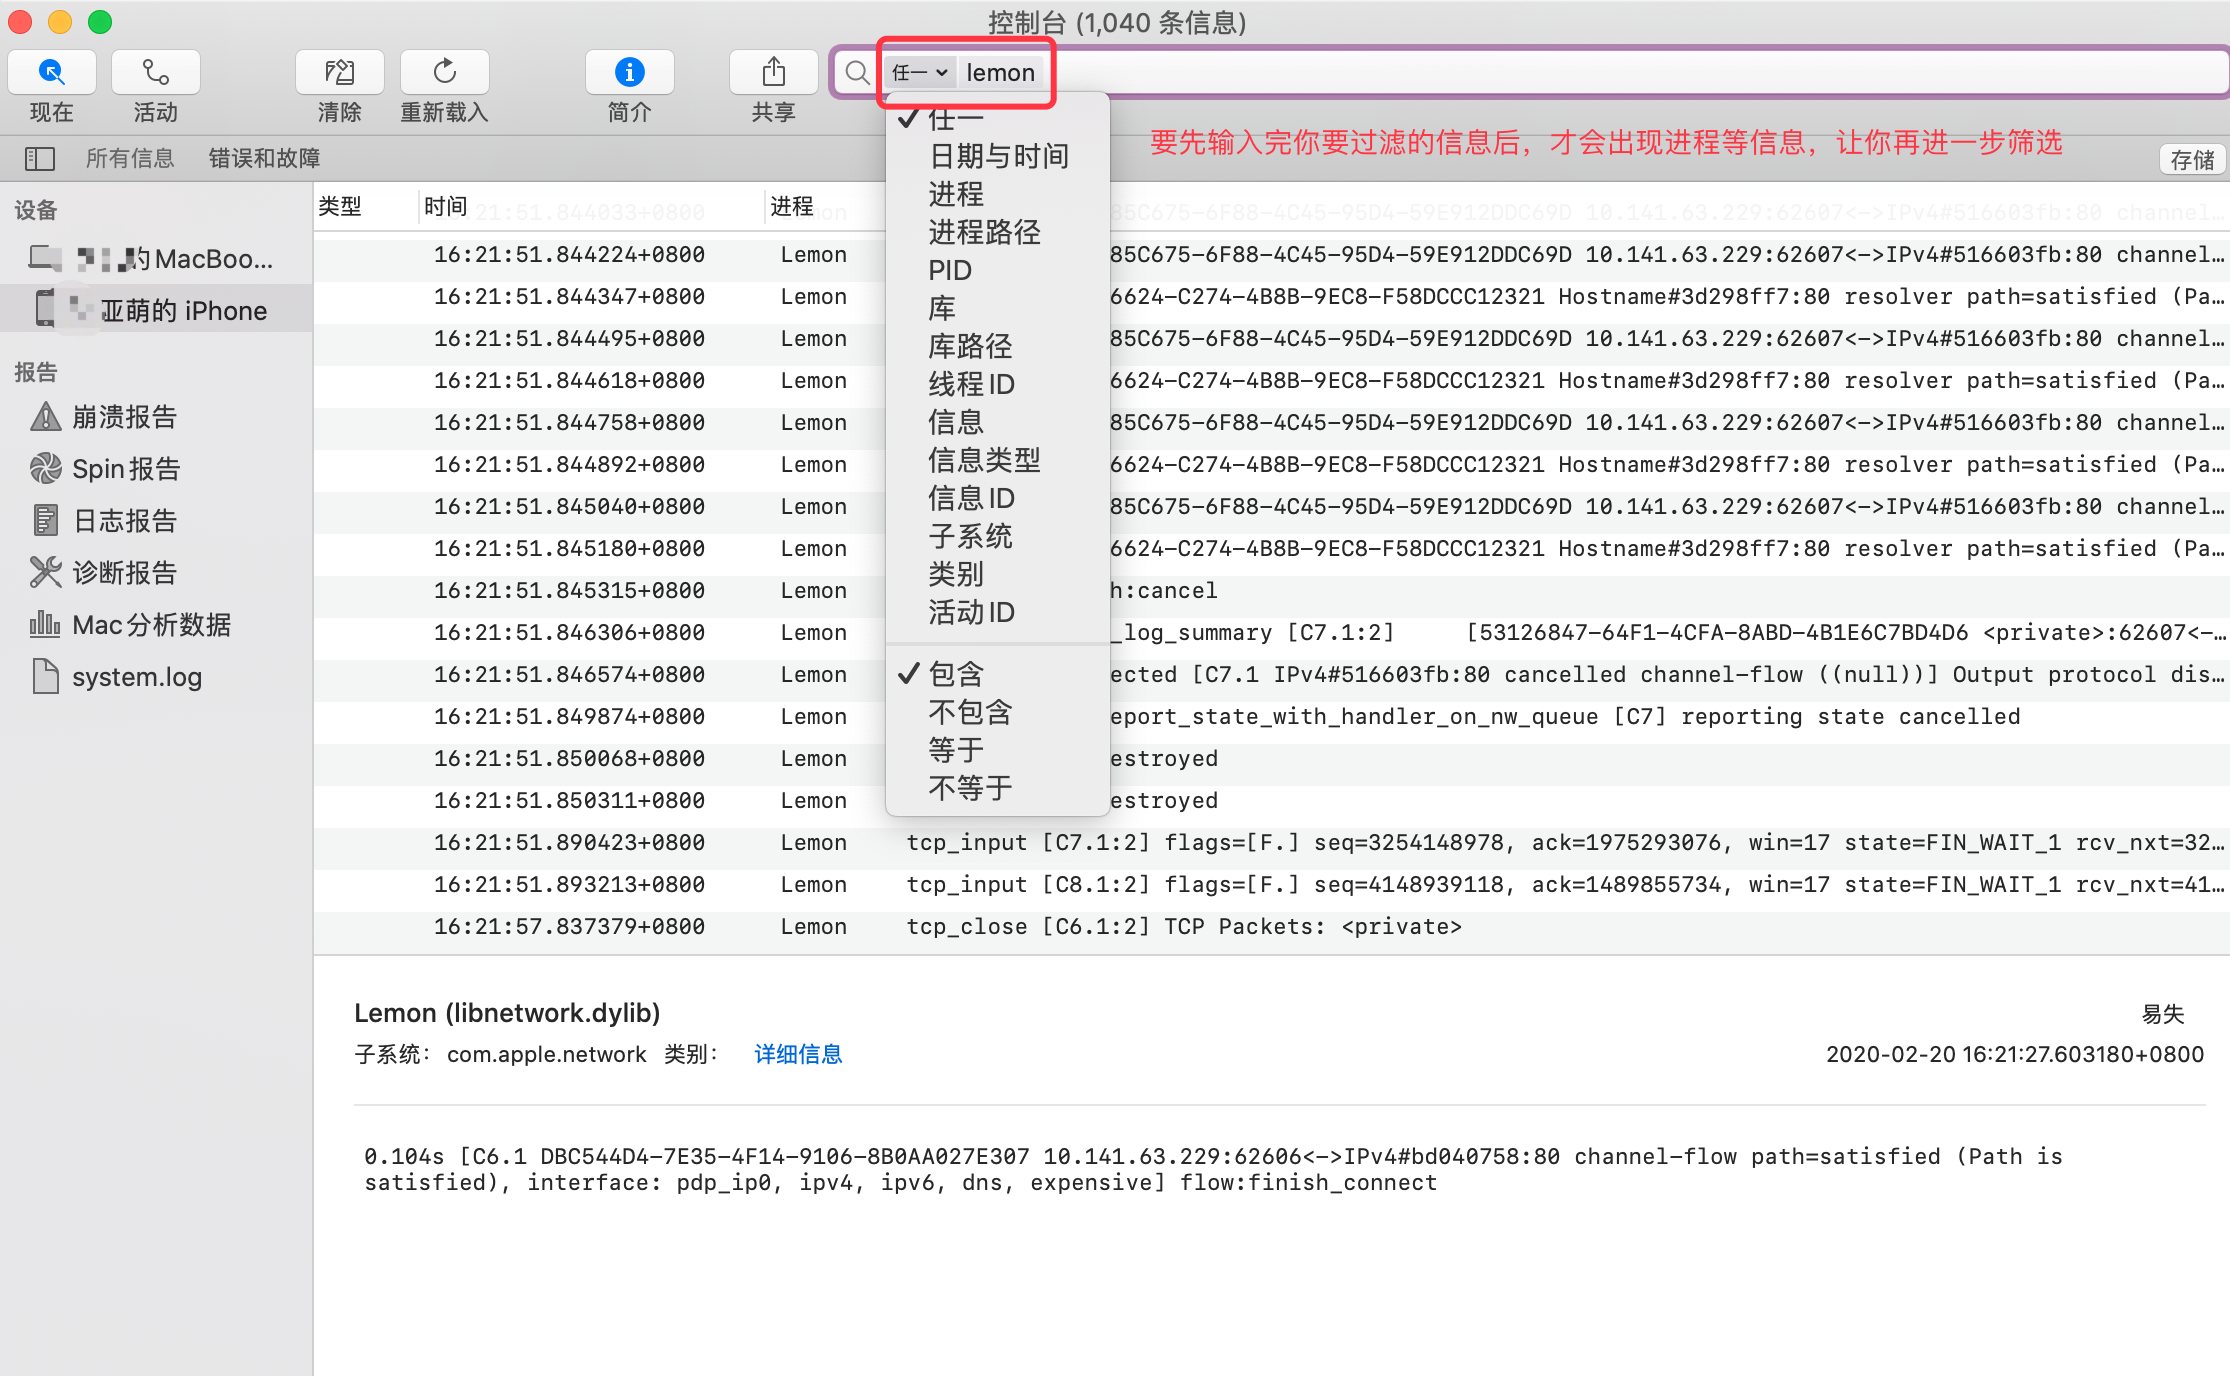Select the 不包含 filter option
Image resolution: width=2230 pixels, height=1376 pixels.
point(970,712)
